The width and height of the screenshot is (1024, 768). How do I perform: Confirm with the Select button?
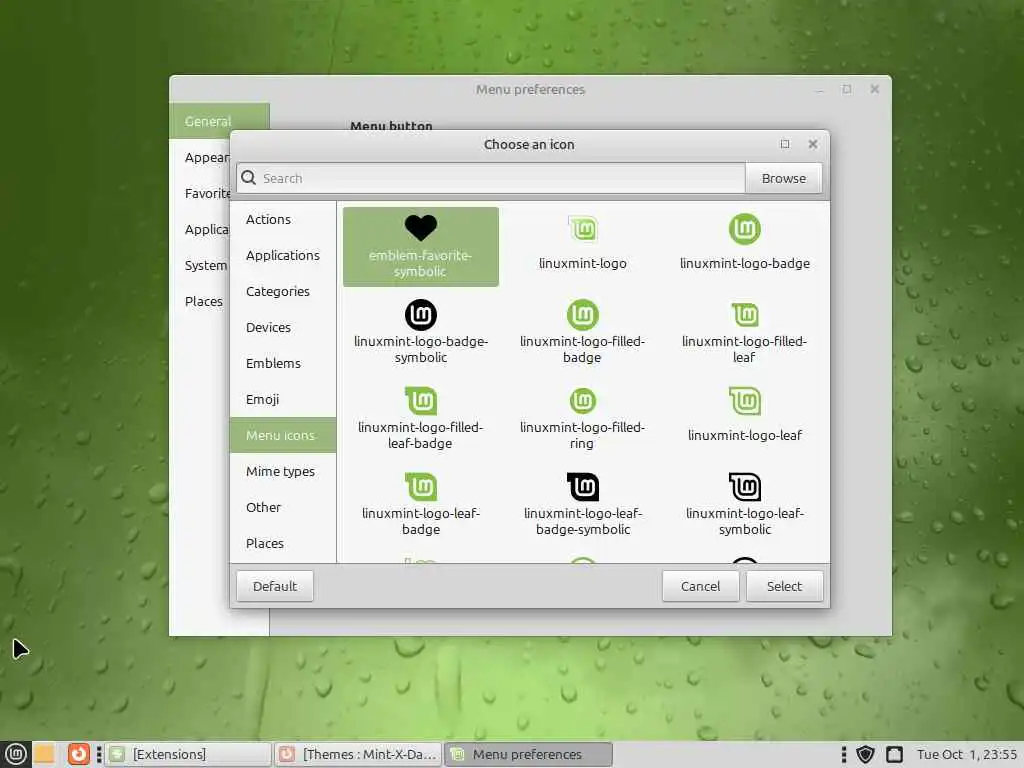784,586
